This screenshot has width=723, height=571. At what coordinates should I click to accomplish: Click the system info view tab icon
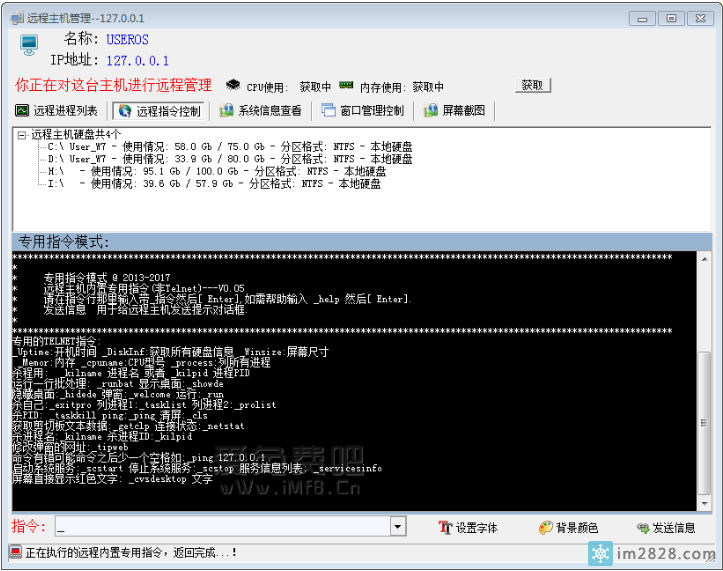[x=227, y=111]
